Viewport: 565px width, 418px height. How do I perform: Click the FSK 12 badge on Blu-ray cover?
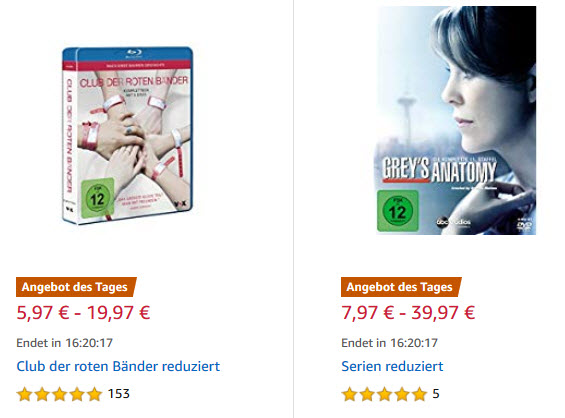click(97, 198)
